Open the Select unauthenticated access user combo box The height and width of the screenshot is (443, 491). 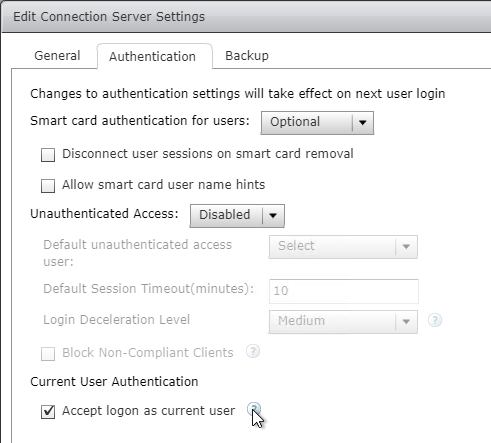click(343, 247)
